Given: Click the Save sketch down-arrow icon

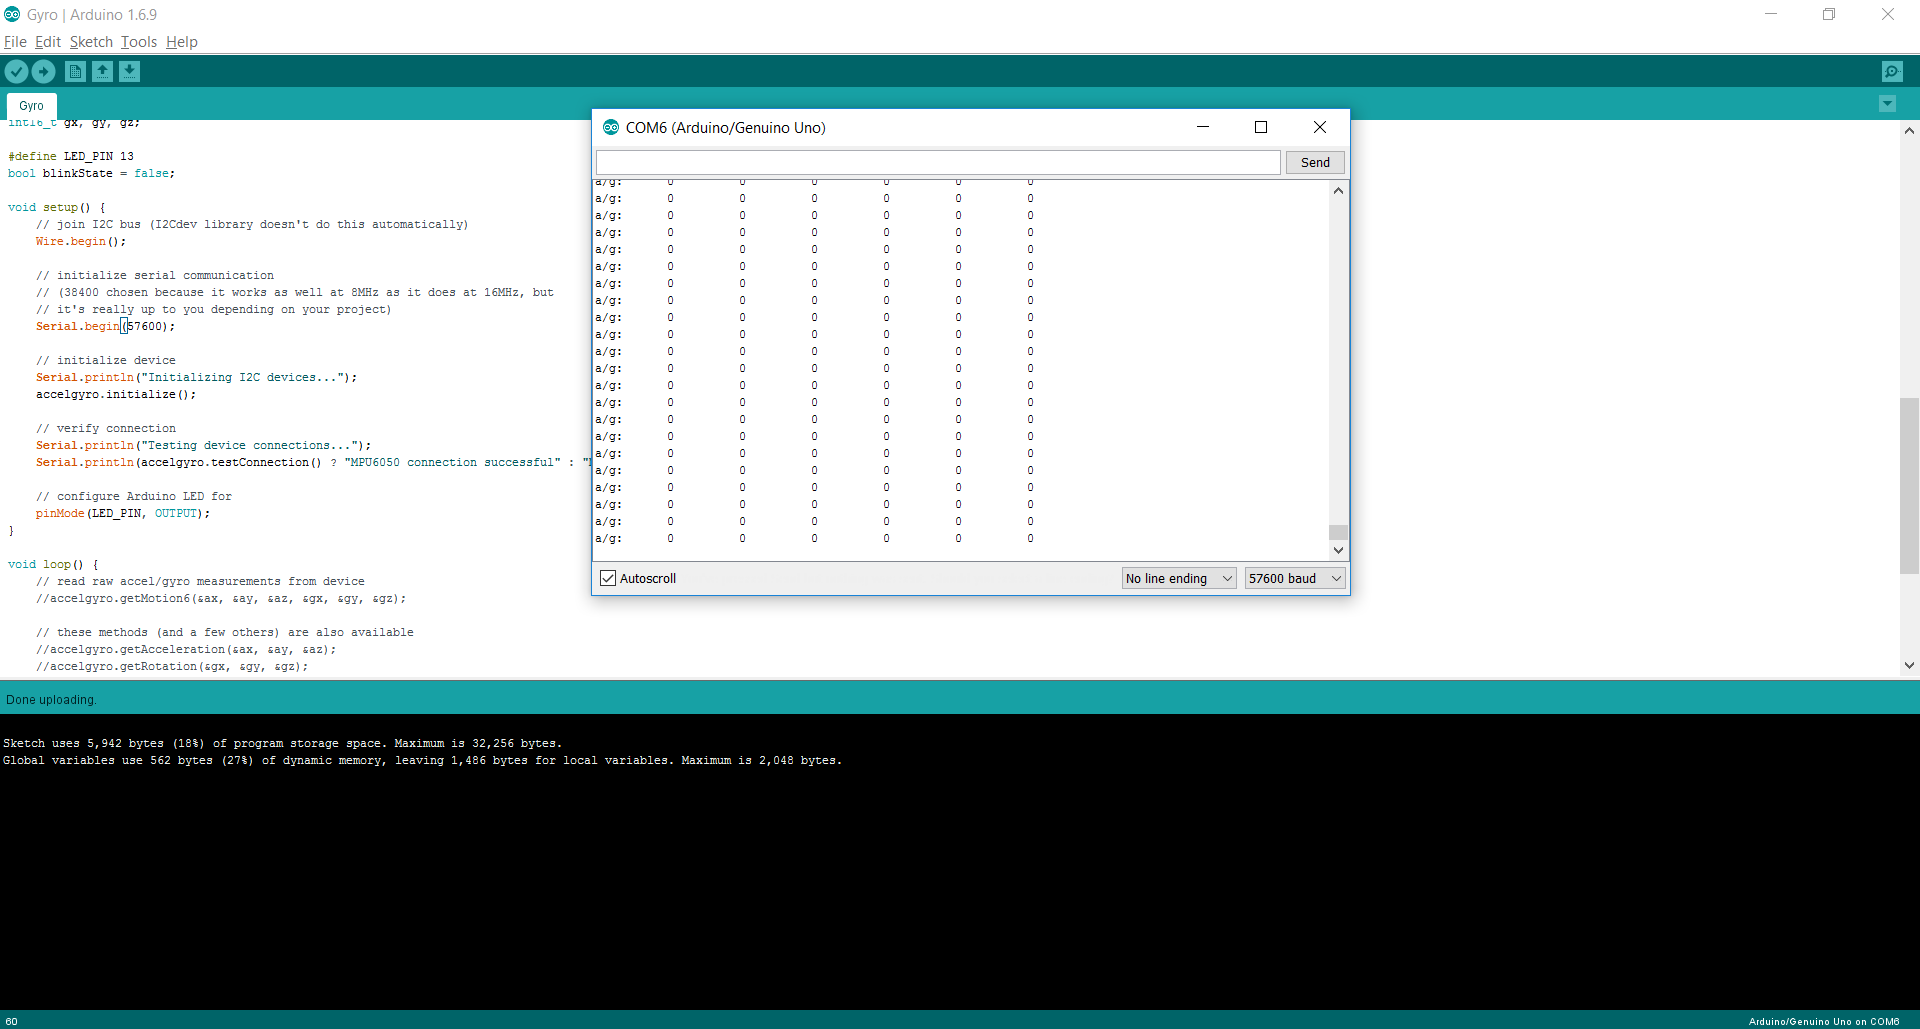Looking at the screenshot, I should 129,71.
